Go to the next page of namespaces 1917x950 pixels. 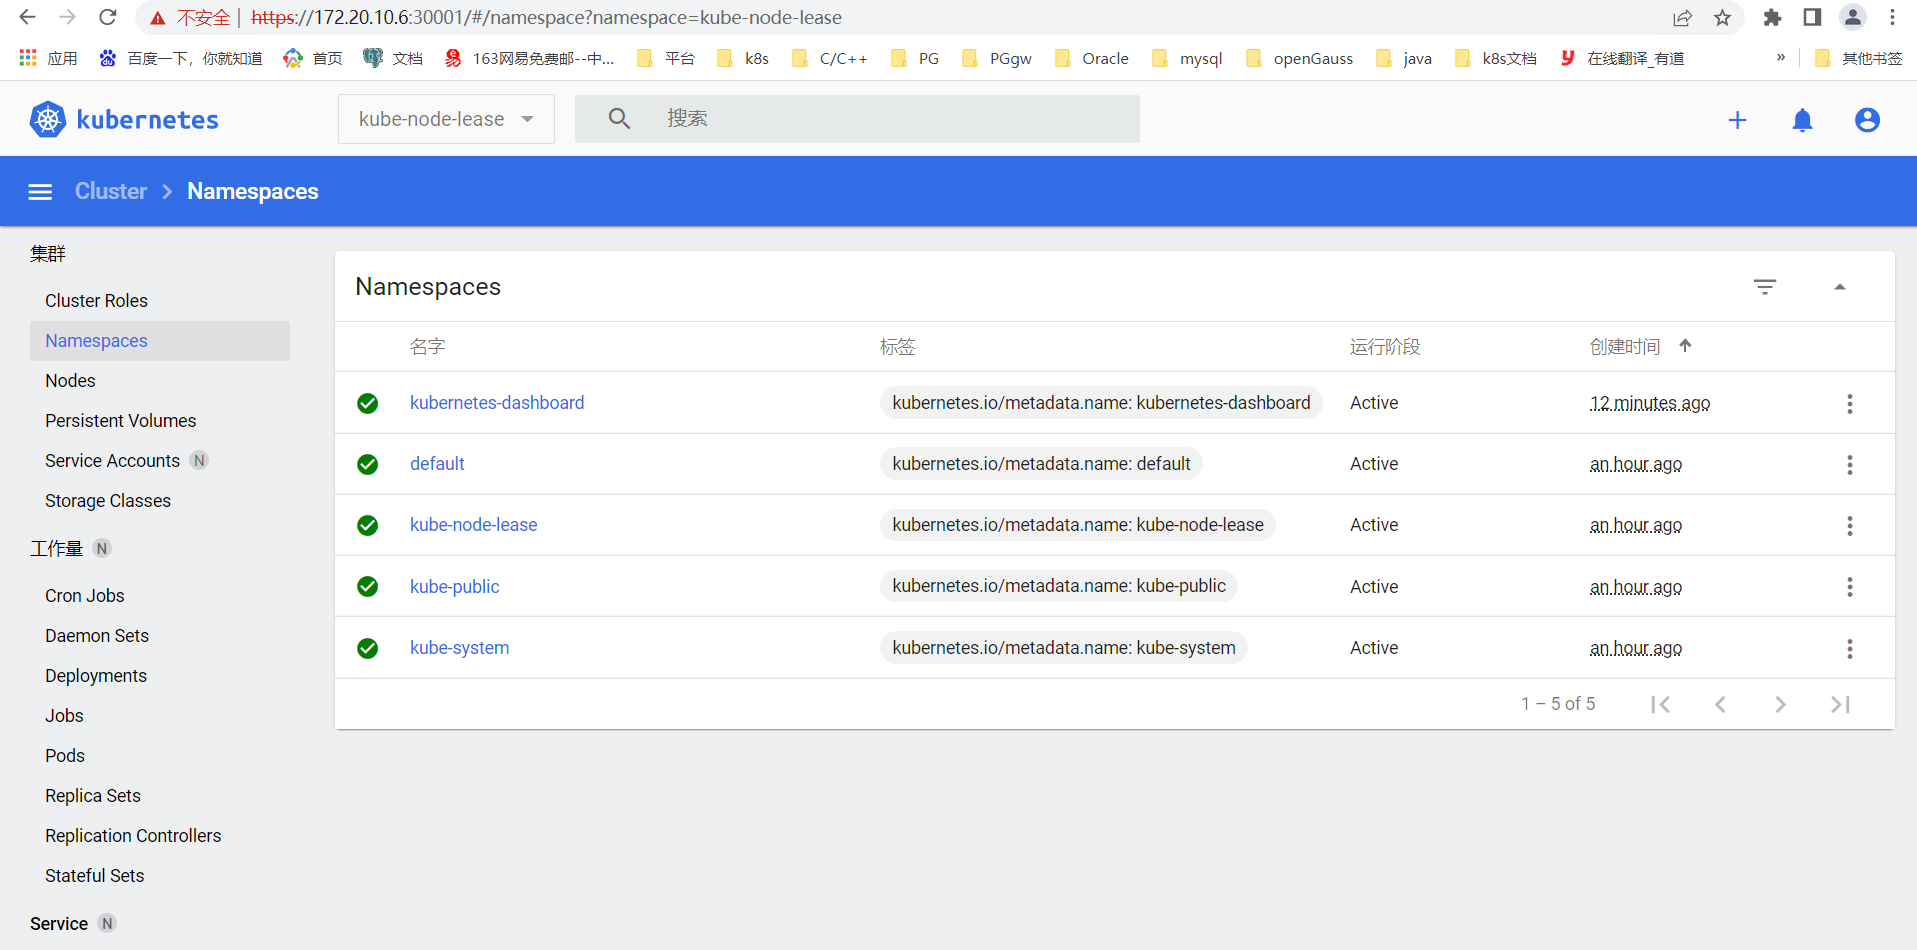(x=1780, y=704)
